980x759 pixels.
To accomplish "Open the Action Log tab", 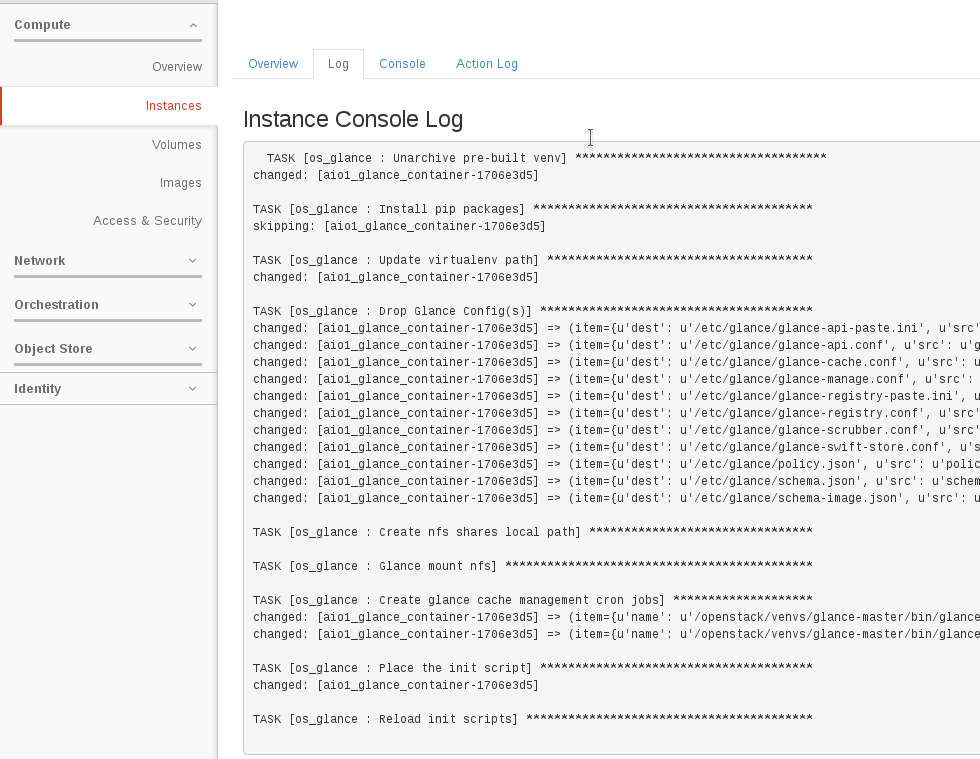I will click(x=487, y=63).
